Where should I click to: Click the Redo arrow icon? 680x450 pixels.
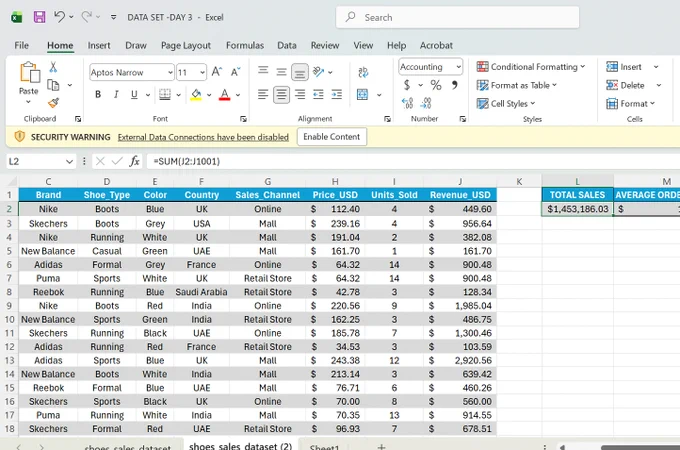coord(87,17)
